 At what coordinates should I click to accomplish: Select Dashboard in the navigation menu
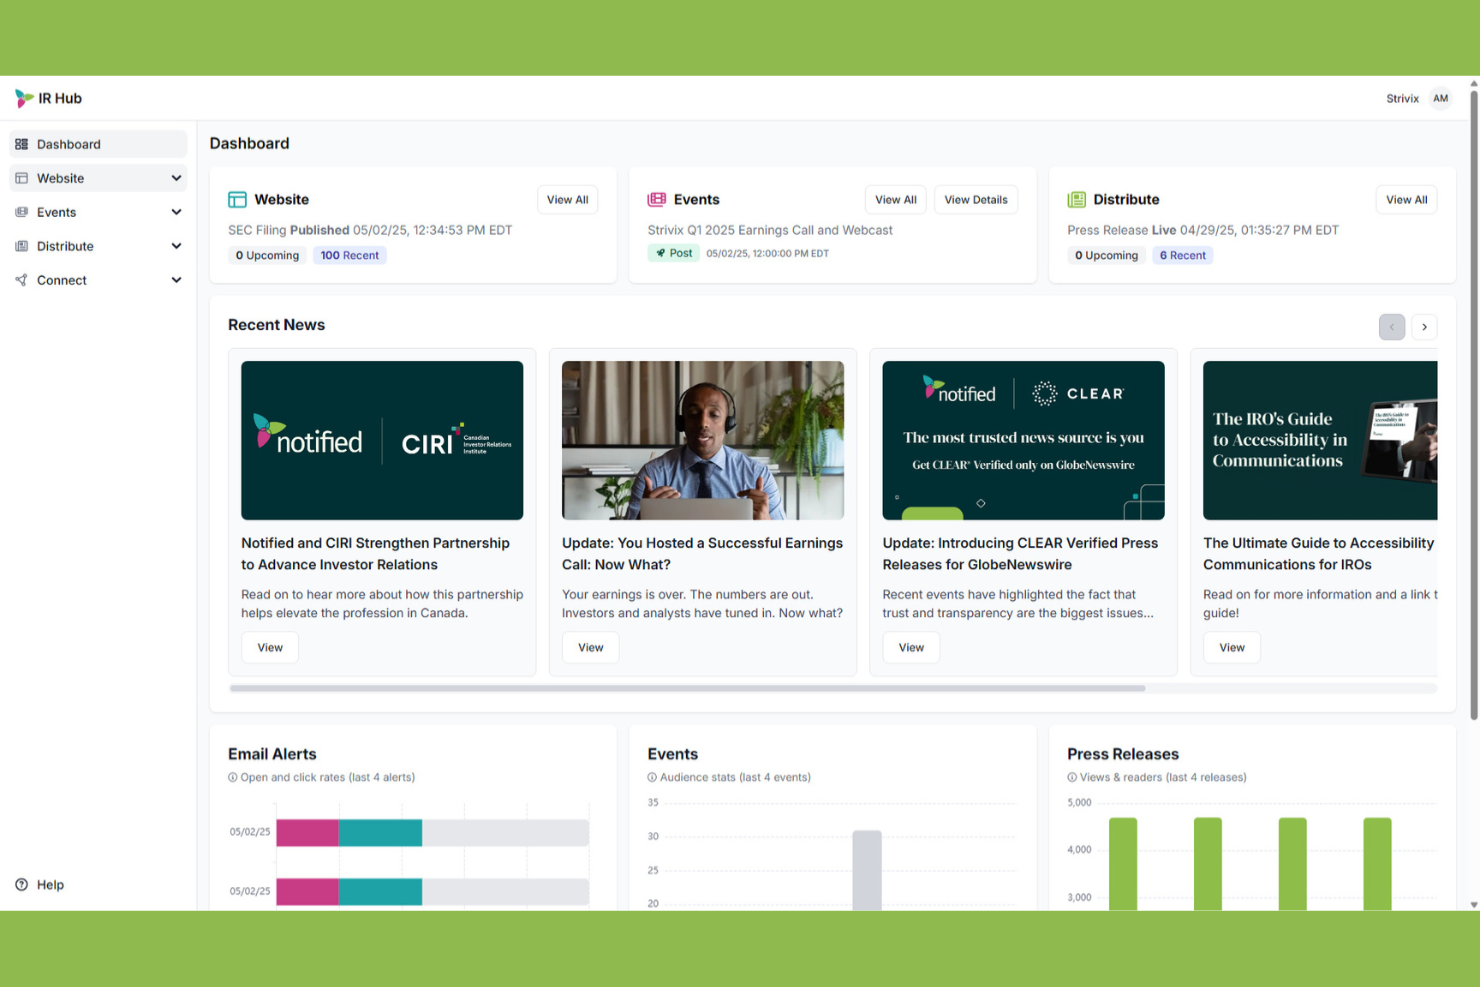[x=68, y=144]
